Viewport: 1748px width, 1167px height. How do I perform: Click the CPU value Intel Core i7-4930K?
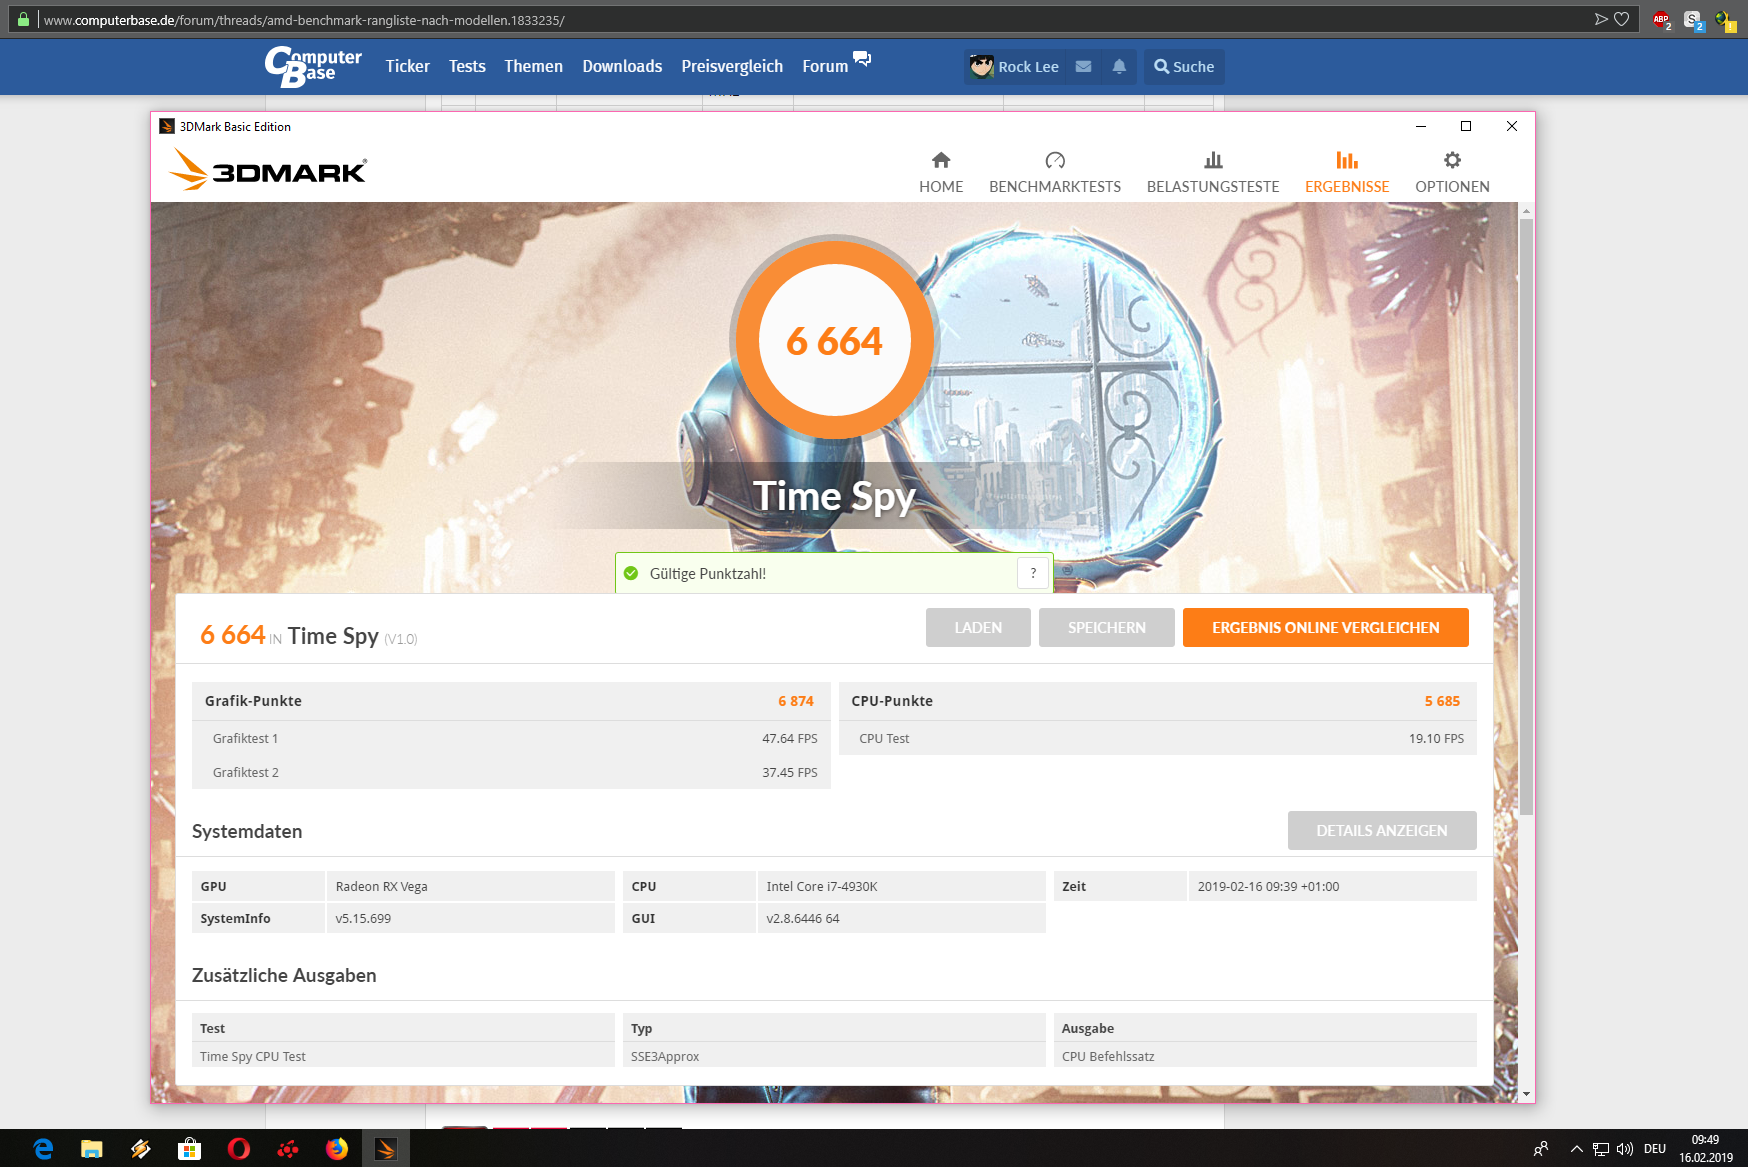click(822, 887)
